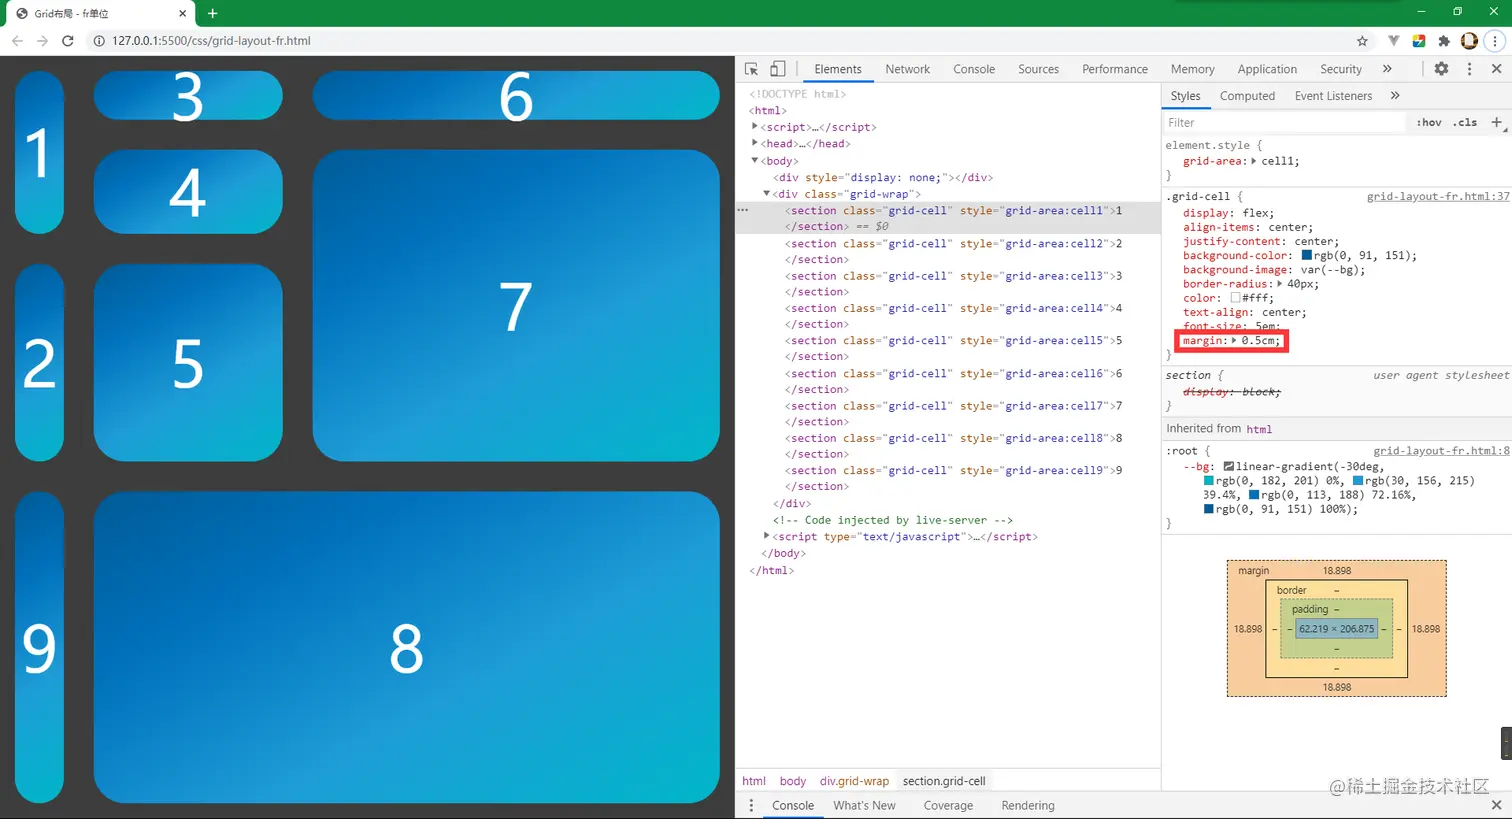This screenshot has height=819, width=1512.
Task: Switch to the Elements panel tab
Action: point(838,69)
